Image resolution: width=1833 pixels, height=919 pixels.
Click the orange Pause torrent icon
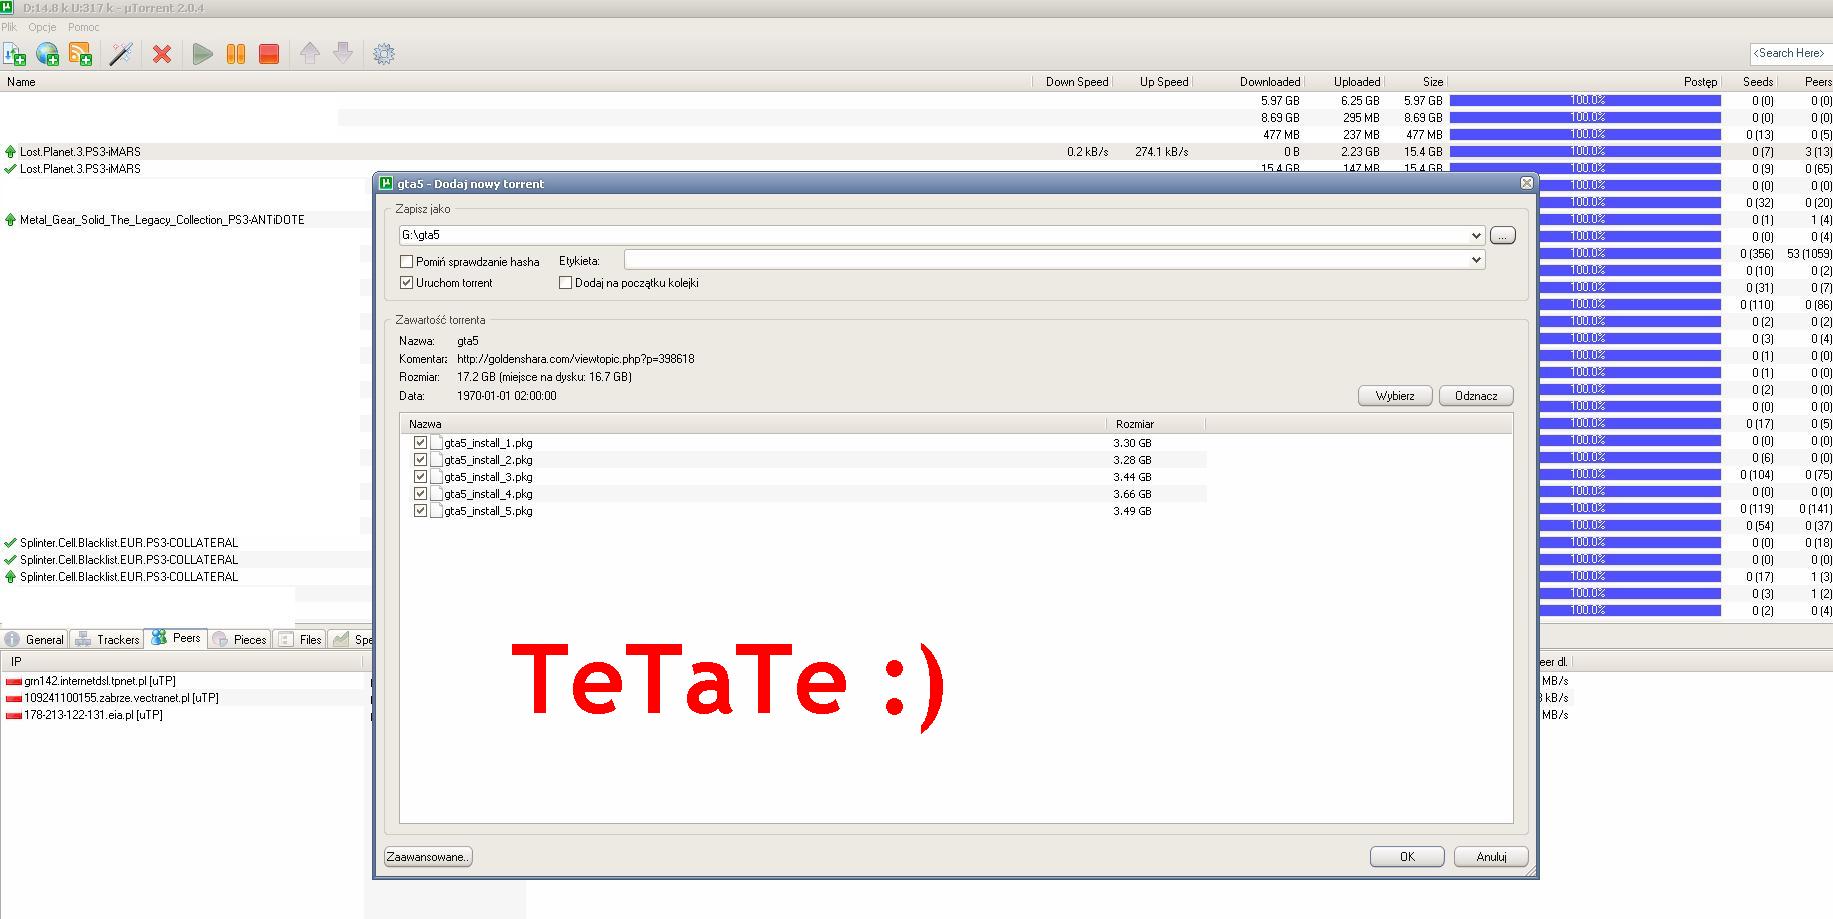click(x=236, y=54)
